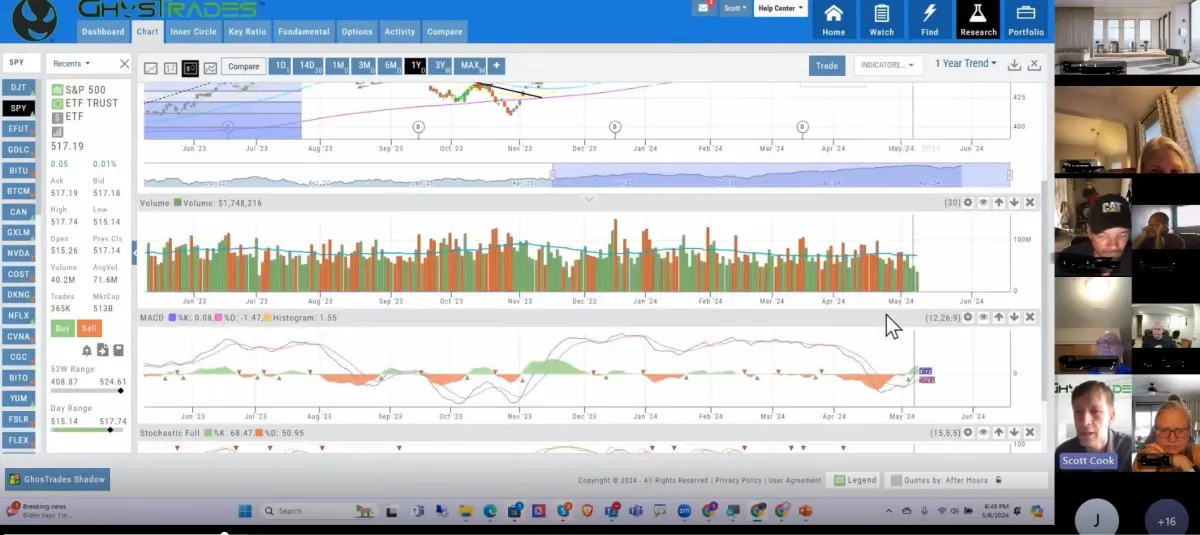Click the Windows taskbar Search box

click(x=320, y=511)
